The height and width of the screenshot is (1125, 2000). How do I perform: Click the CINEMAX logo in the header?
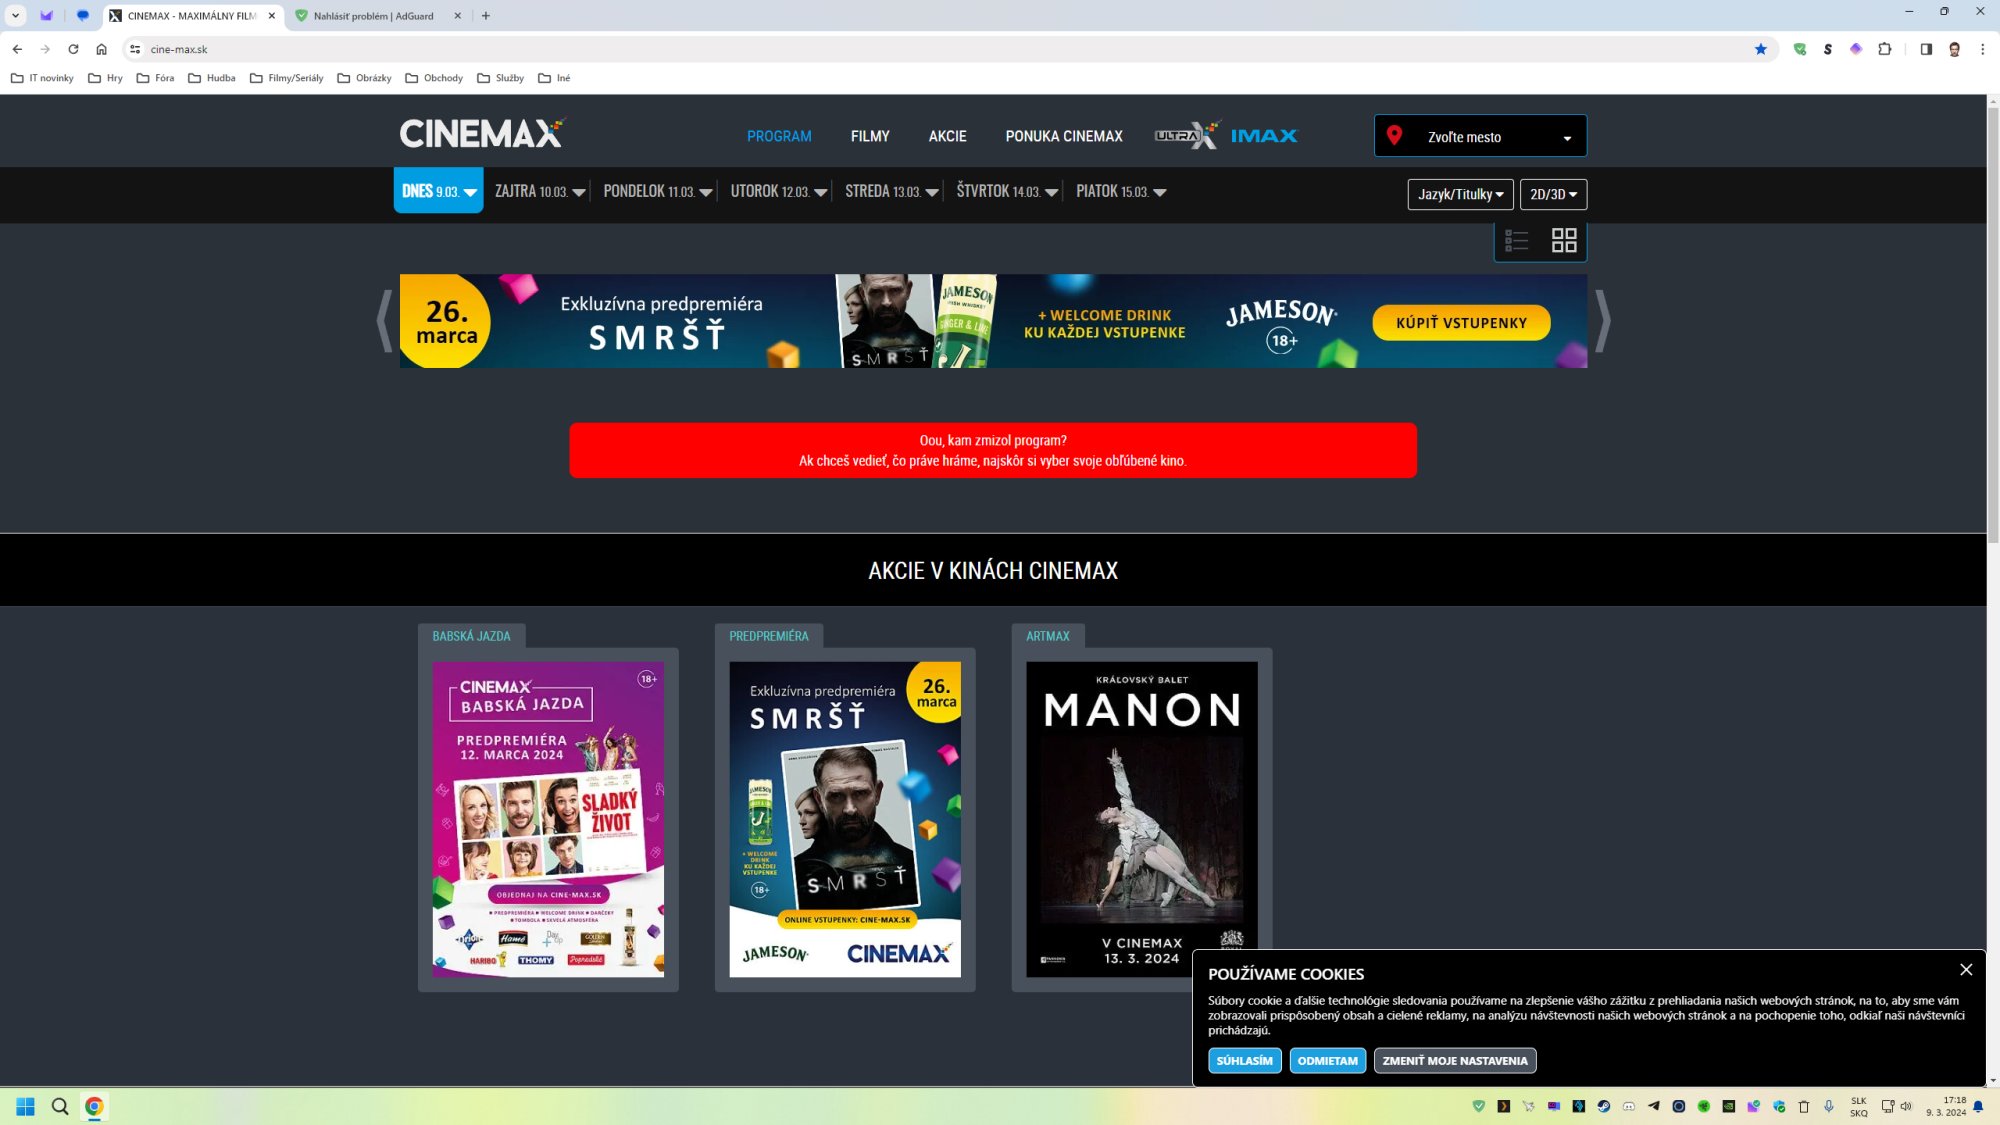point(481,131)
